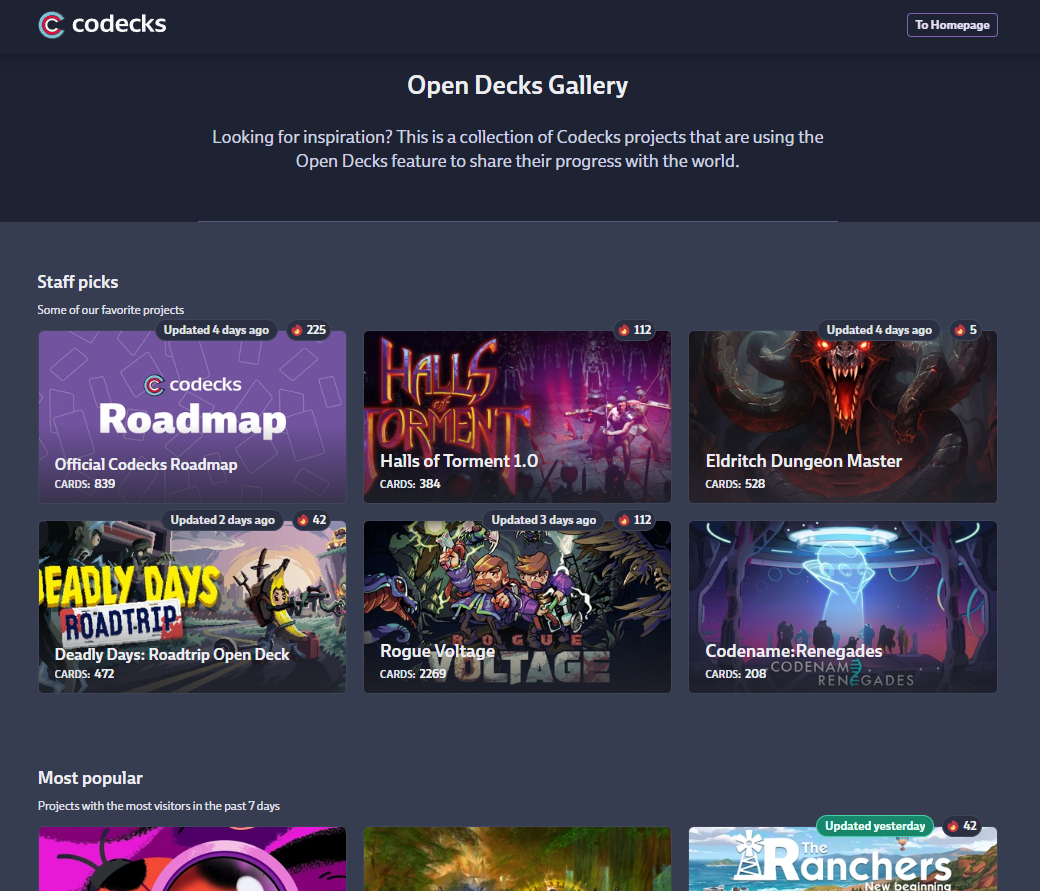1040x891 pixels.
Task: Click 'Updated 4 days ago' badge on Eldritch
Action: tap(879, 330)
